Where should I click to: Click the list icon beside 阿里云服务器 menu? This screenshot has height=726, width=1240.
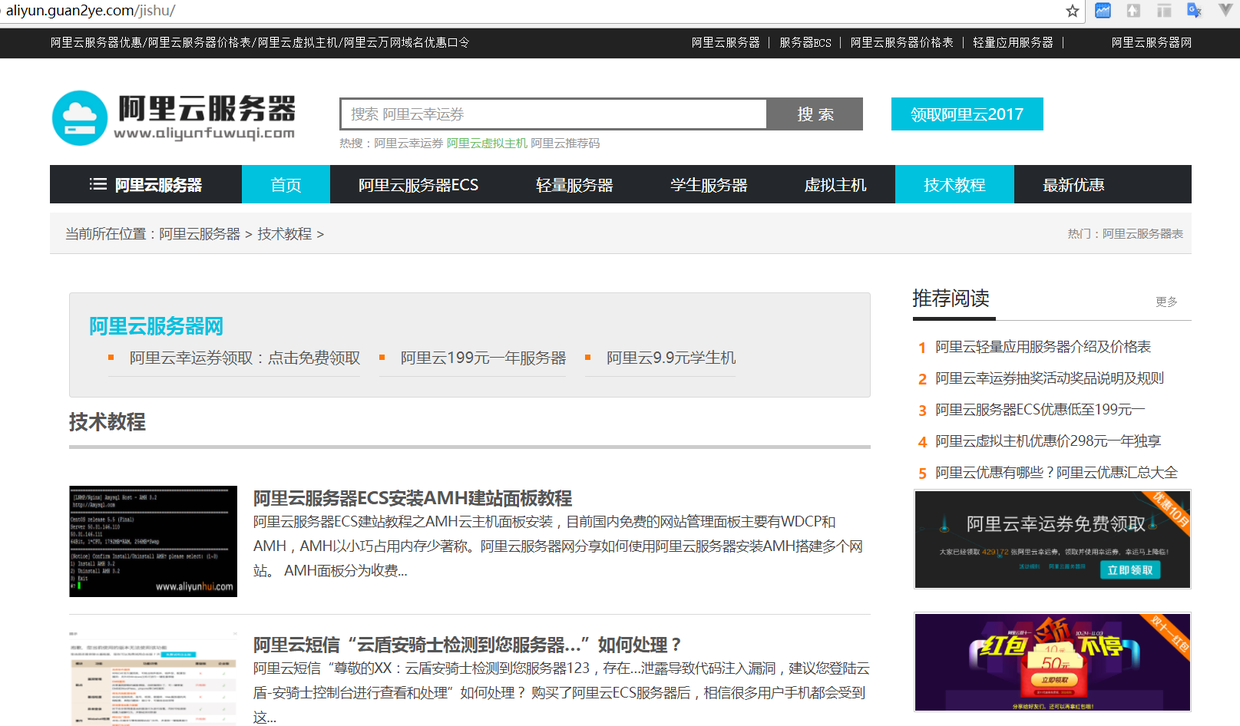coord(98,185)
